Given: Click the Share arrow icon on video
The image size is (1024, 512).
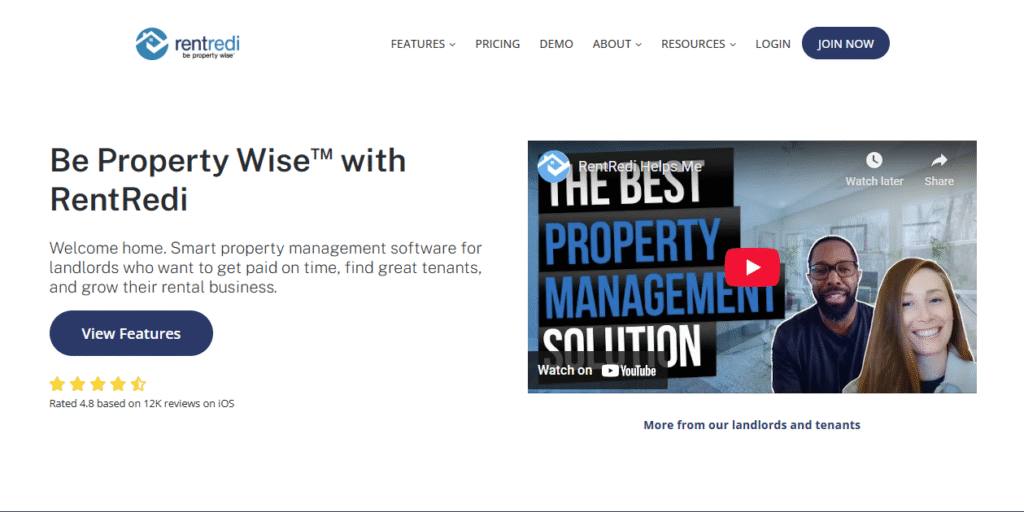Looking at the screenshot, I should [939, 161].
